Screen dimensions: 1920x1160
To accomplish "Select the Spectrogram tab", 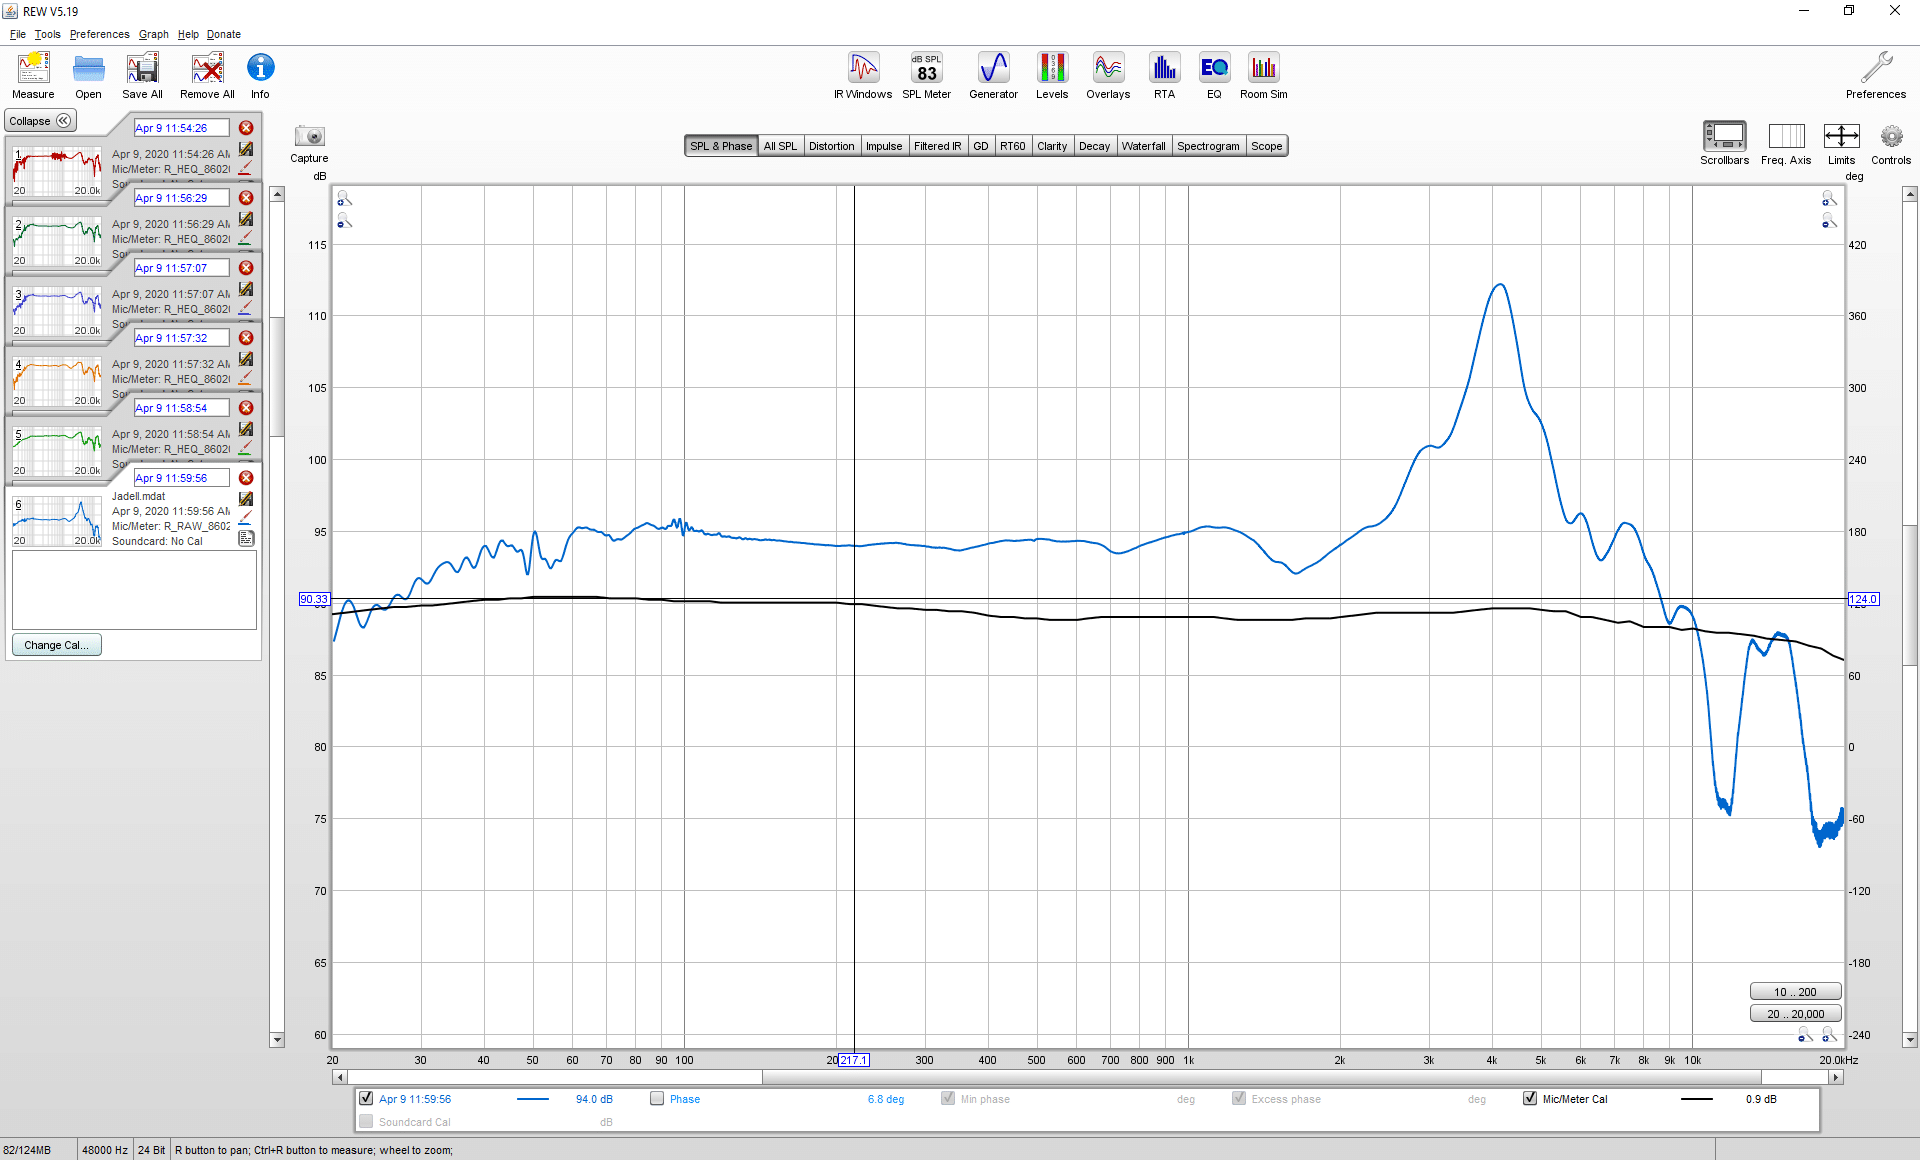I will 1208,146.
